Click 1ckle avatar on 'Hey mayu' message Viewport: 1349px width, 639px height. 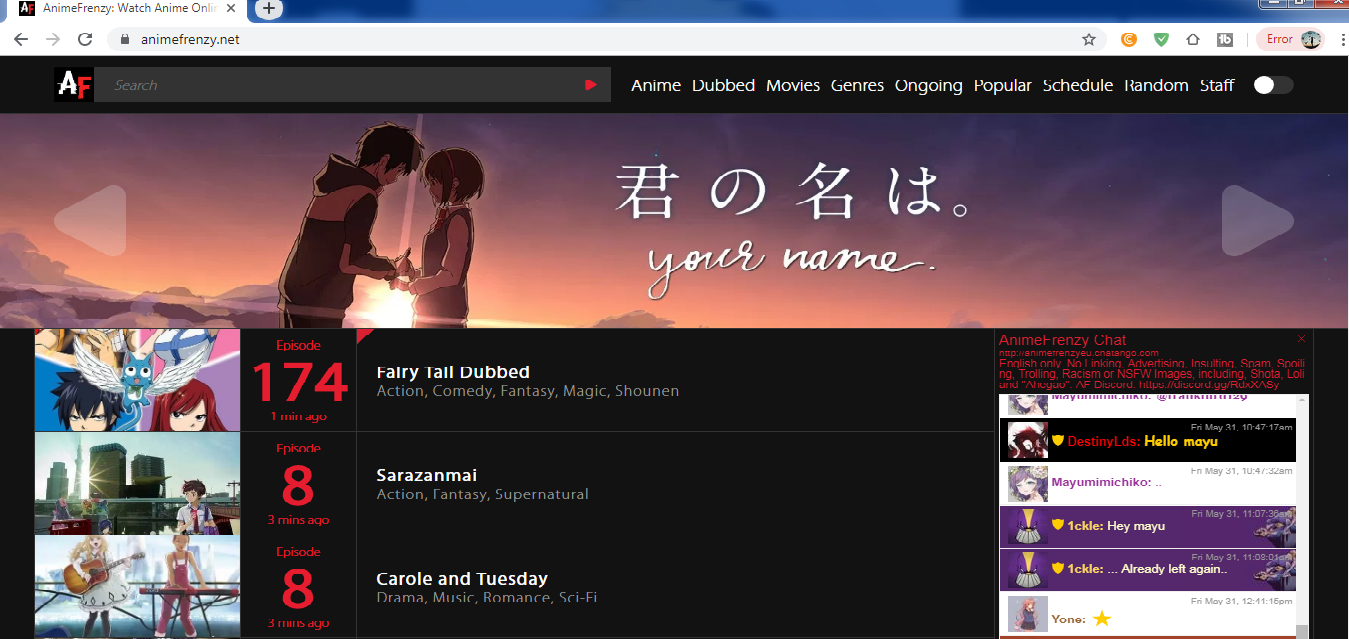[1027, 526]
